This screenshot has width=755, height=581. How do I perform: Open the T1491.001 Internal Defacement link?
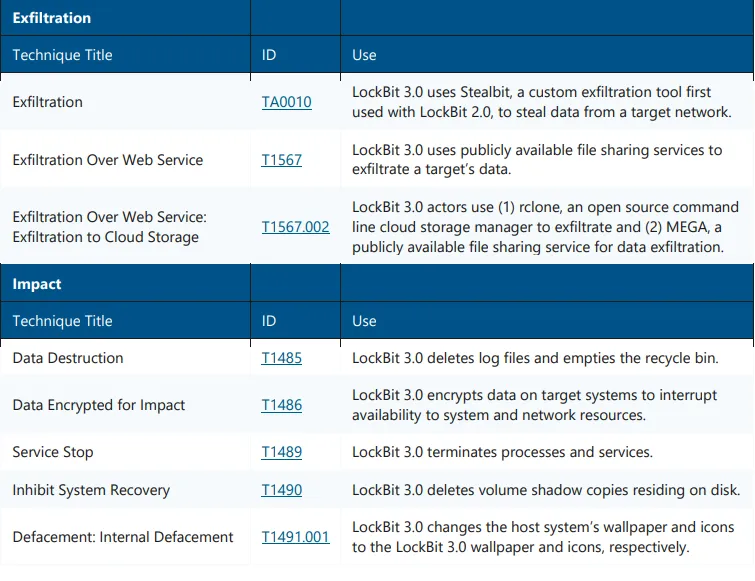tap(295, 537)
